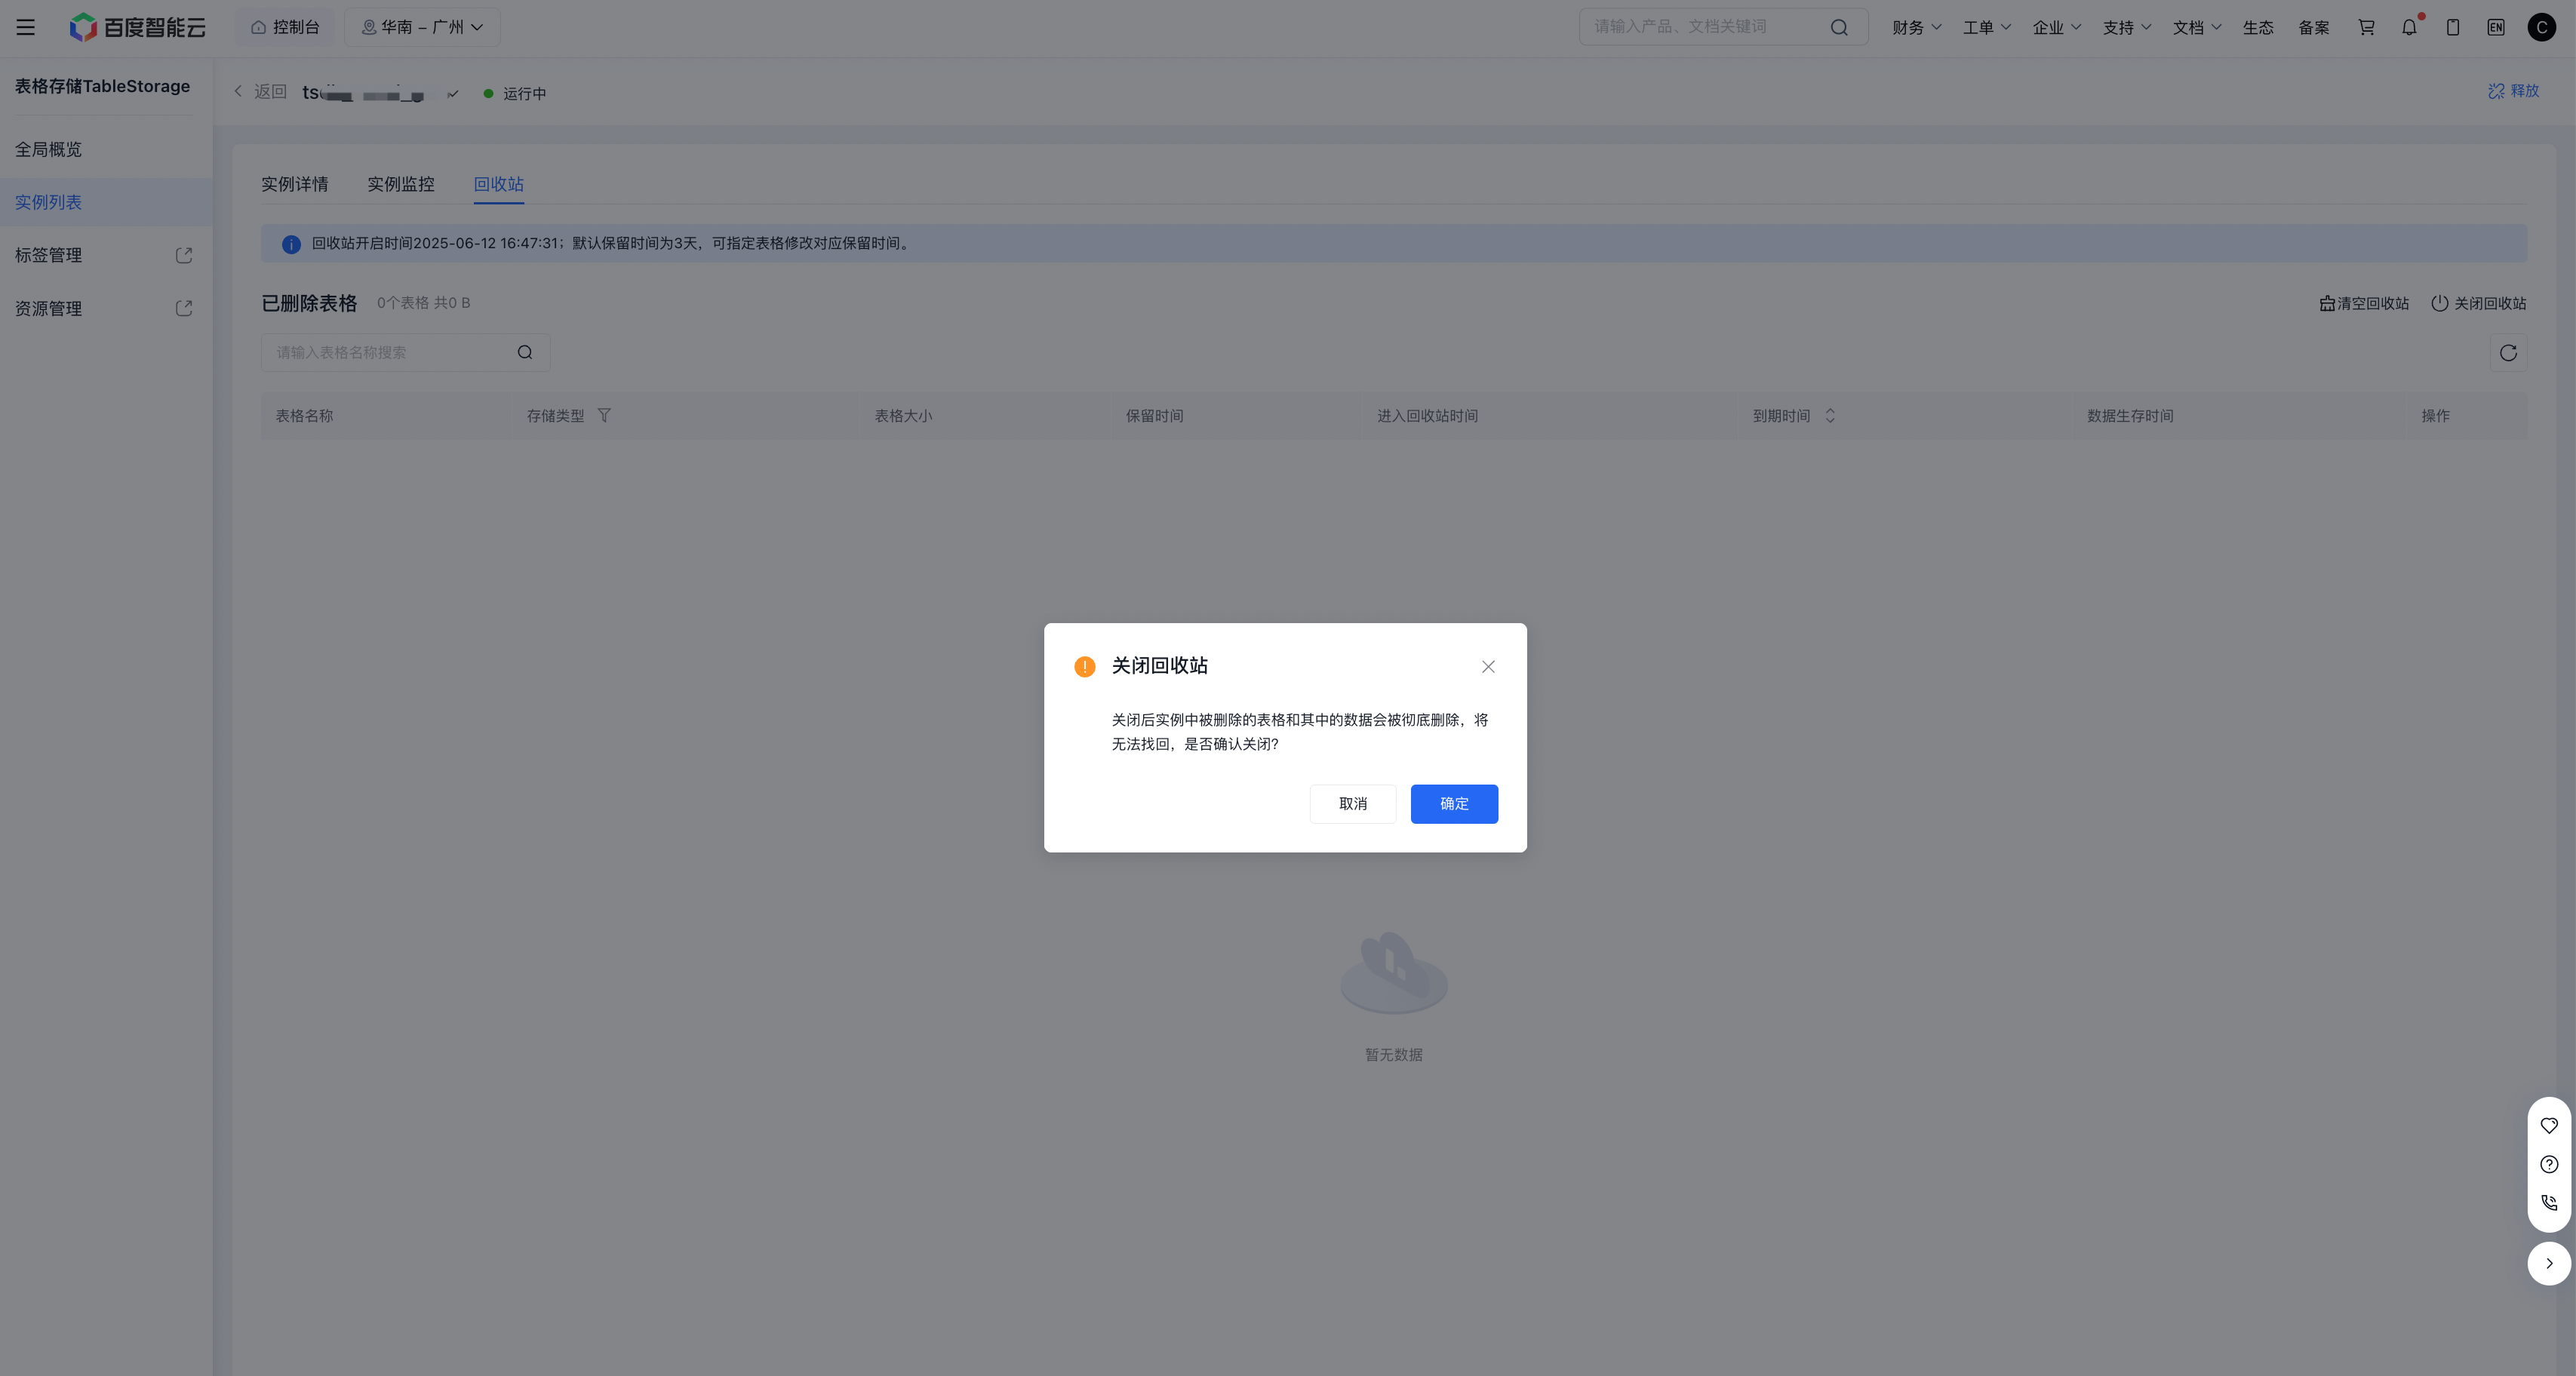Image resolution: width=2576 pixels, height=1376 pixels.
Task: Open the shopping cart icon
Action: click(2366, 27)
